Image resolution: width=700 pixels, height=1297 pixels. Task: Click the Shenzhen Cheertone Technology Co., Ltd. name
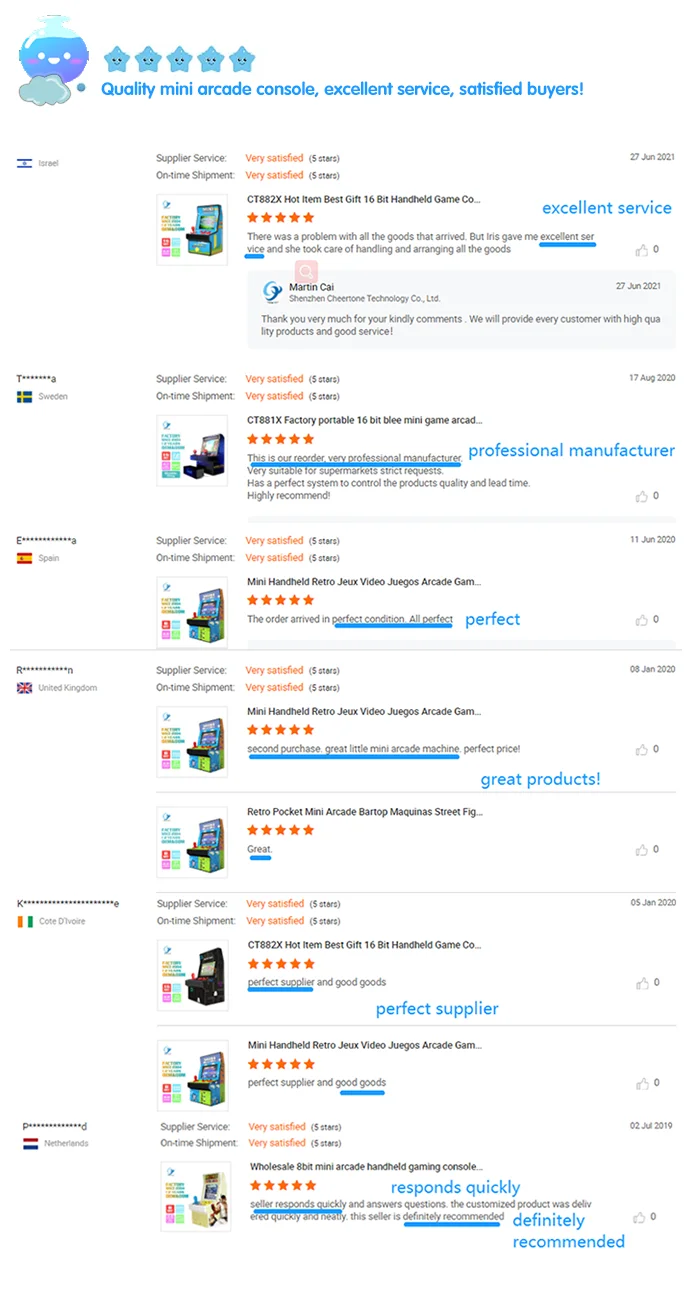click(364, 298)
